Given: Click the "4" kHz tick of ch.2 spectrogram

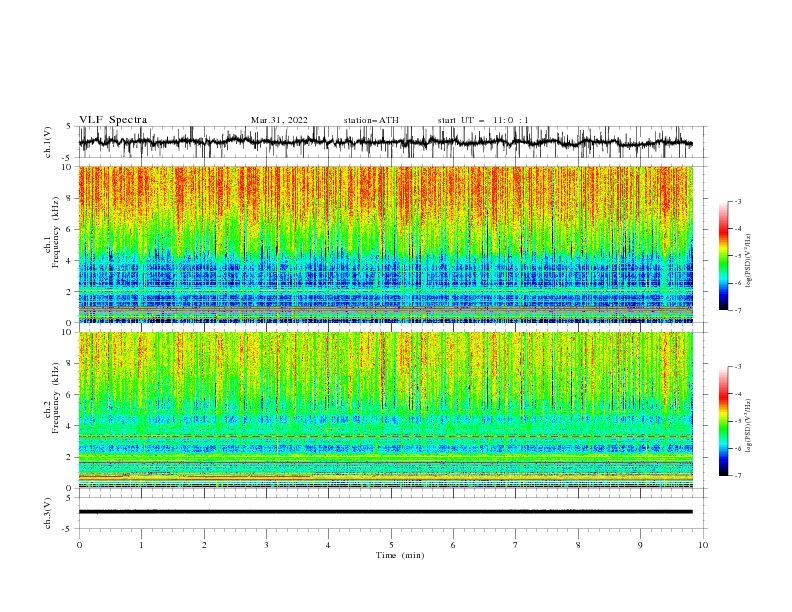Looking at the screenshot, I should [71, 426].
